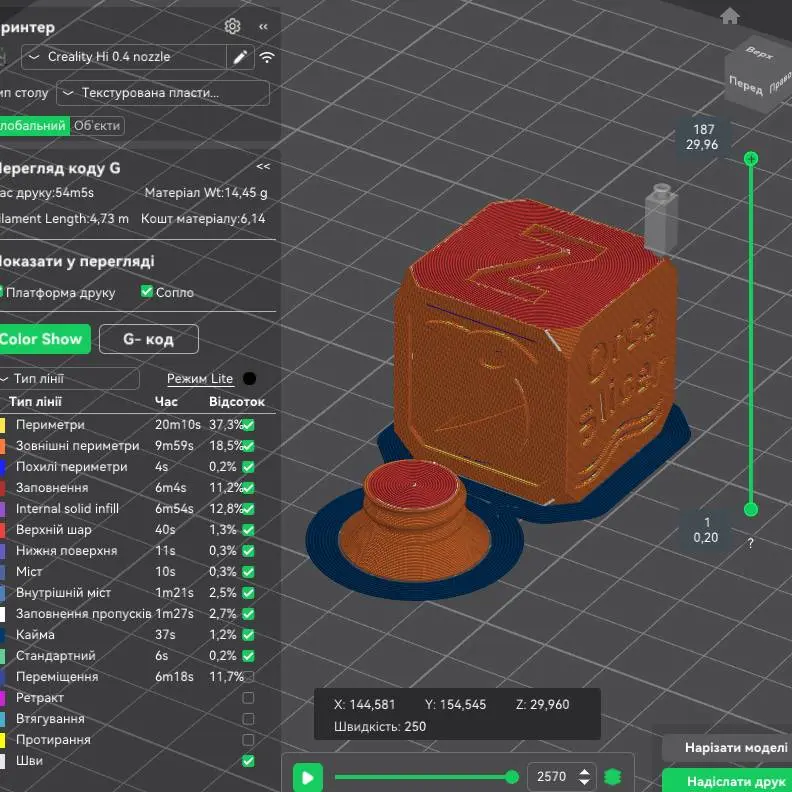
Task: Open the Creality Hi 0.4 nozzle dropdown
Action: (x=124, y=57)
